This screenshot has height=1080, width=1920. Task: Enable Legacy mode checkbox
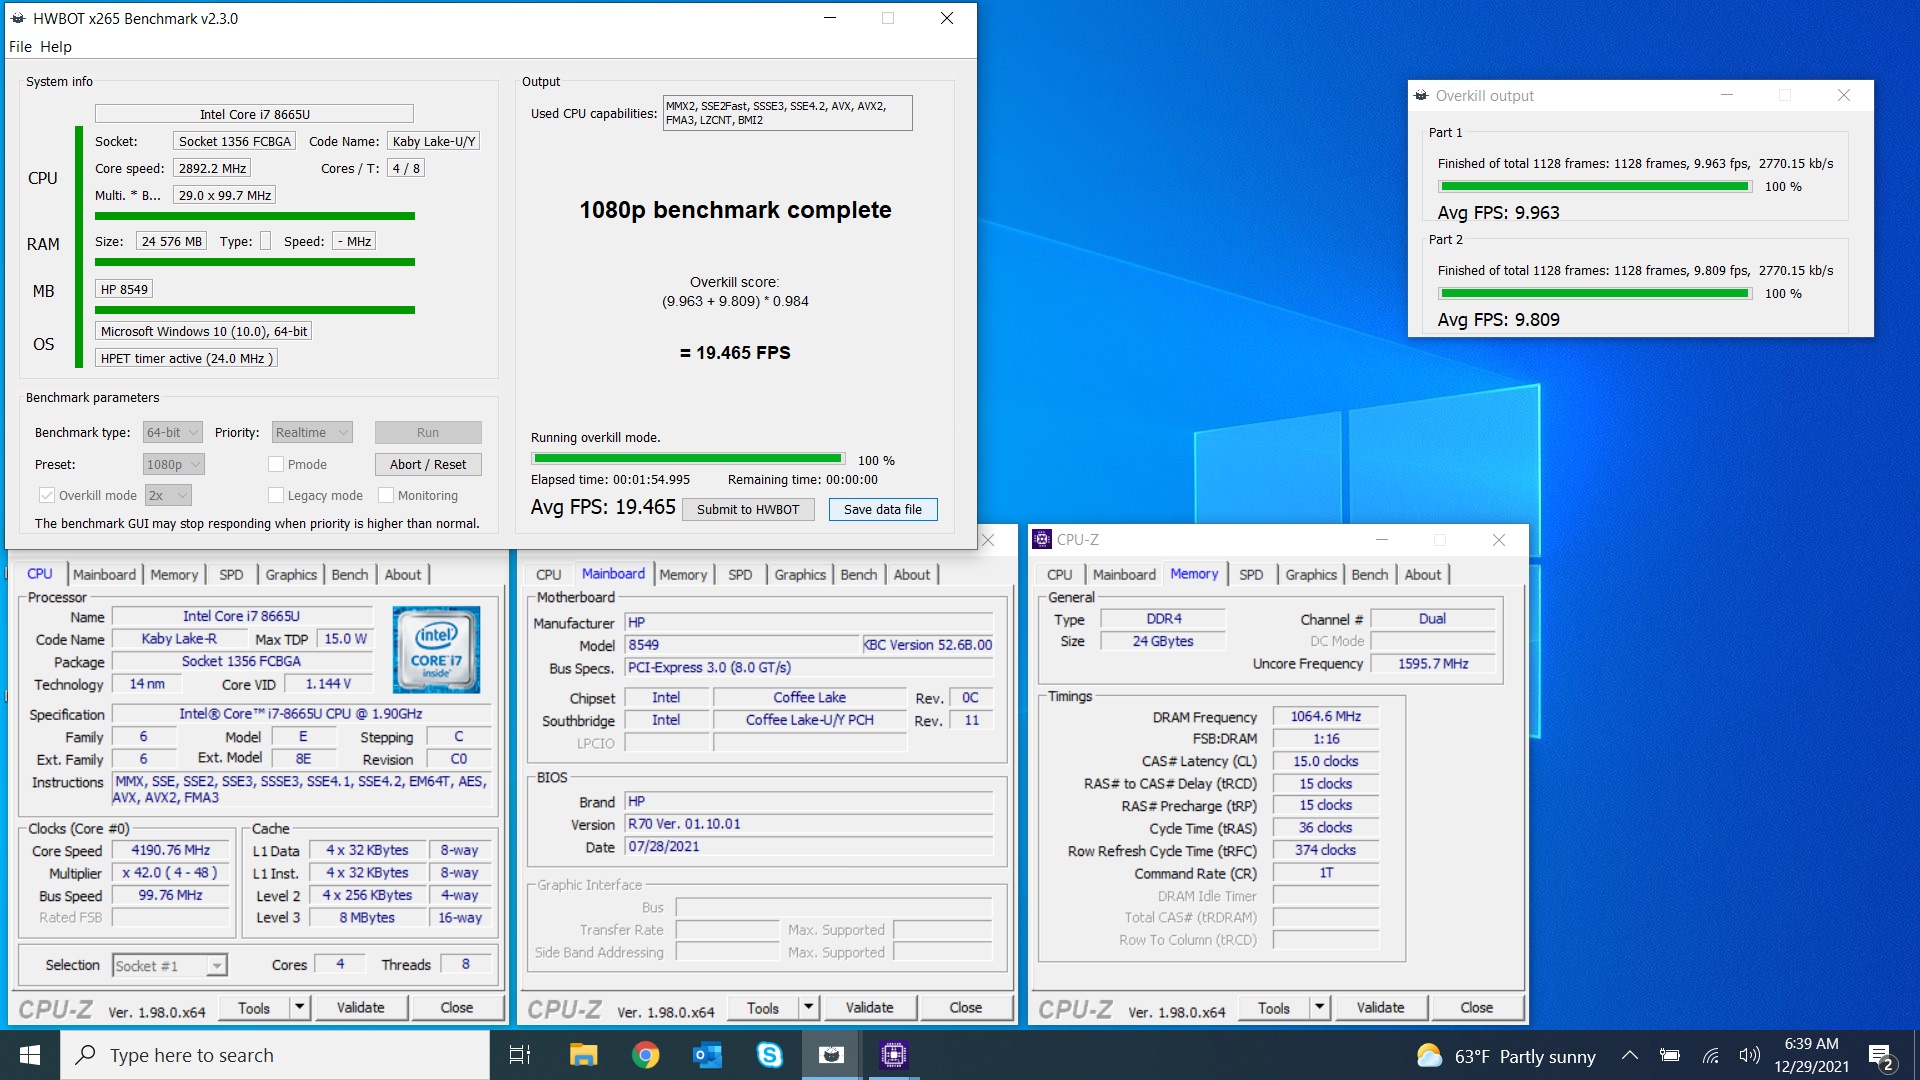coord(276,496)
